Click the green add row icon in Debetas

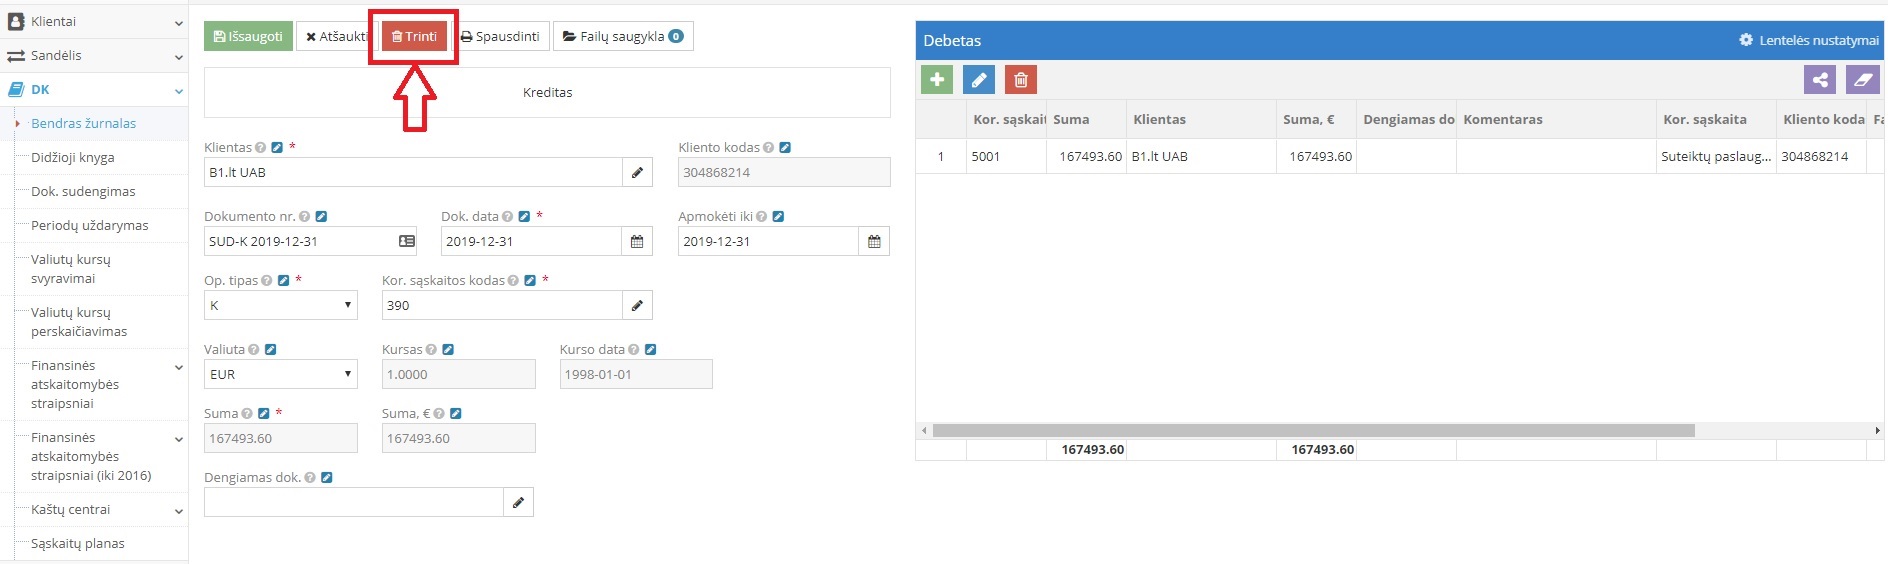pos(936,80)
